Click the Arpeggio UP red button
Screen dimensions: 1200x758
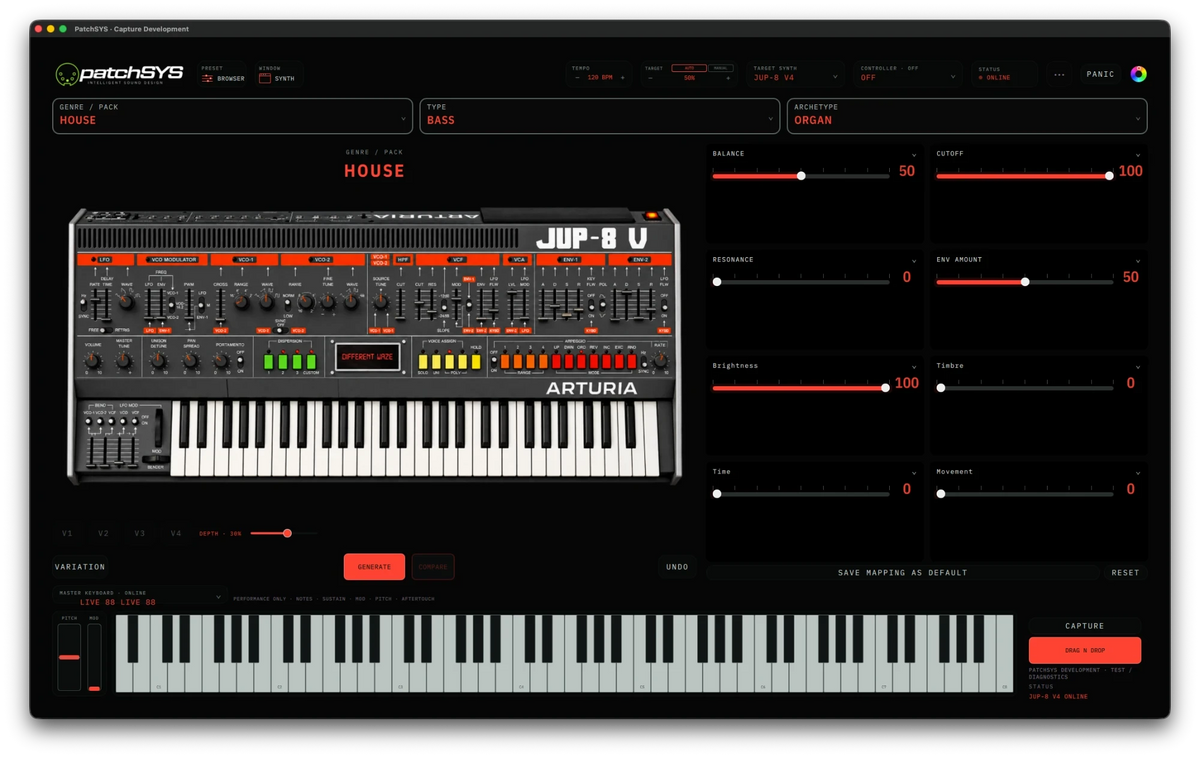556,361
